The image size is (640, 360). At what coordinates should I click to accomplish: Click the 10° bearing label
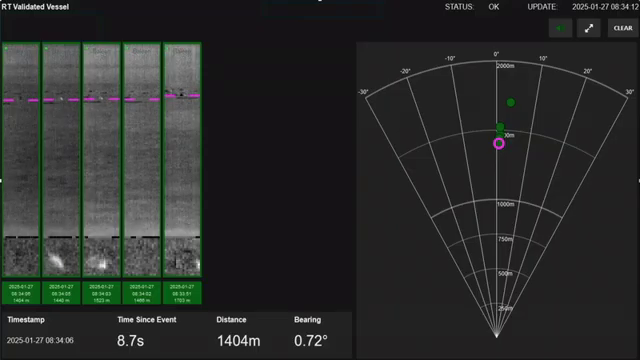pyautogui.click(x=543, y=59)
